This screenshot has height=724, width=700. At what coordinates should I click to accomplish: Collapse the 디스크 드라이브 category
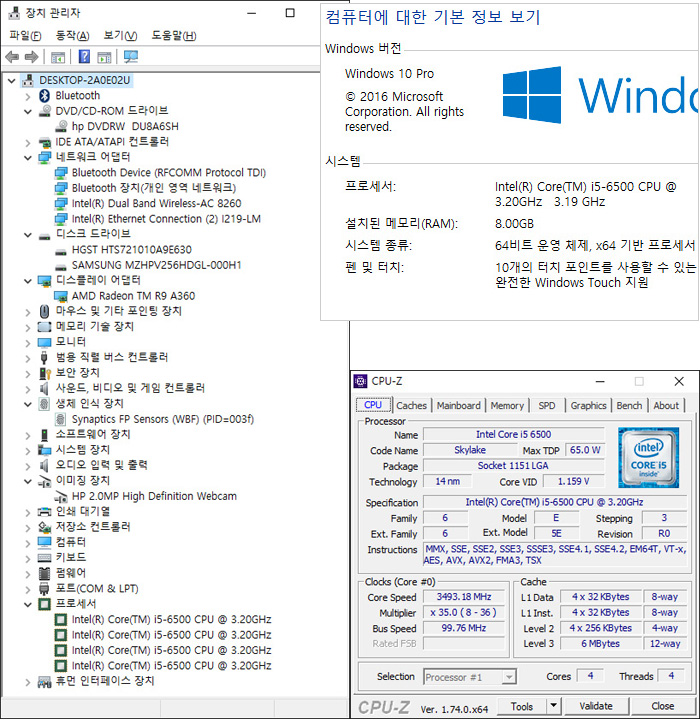tap(28, 235)
